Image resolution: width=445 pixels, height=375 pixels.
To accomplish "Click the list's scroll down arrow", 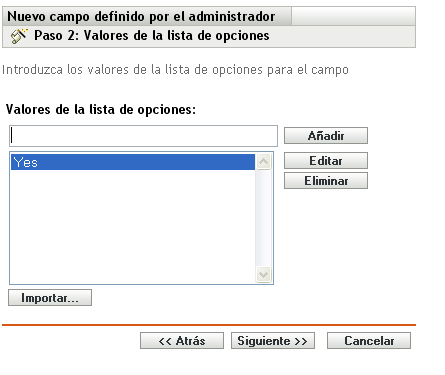I will click(x=263, y=274).
